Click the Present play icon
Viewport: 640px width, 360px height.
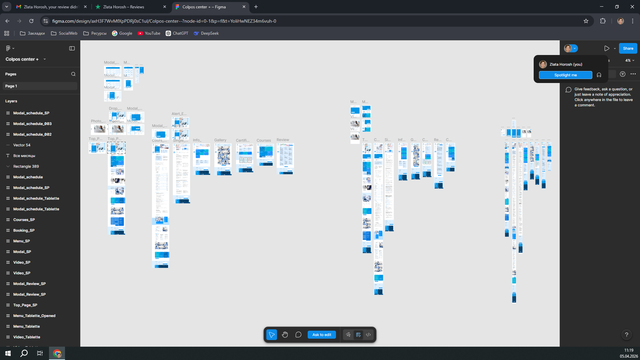tap(607, 48)
